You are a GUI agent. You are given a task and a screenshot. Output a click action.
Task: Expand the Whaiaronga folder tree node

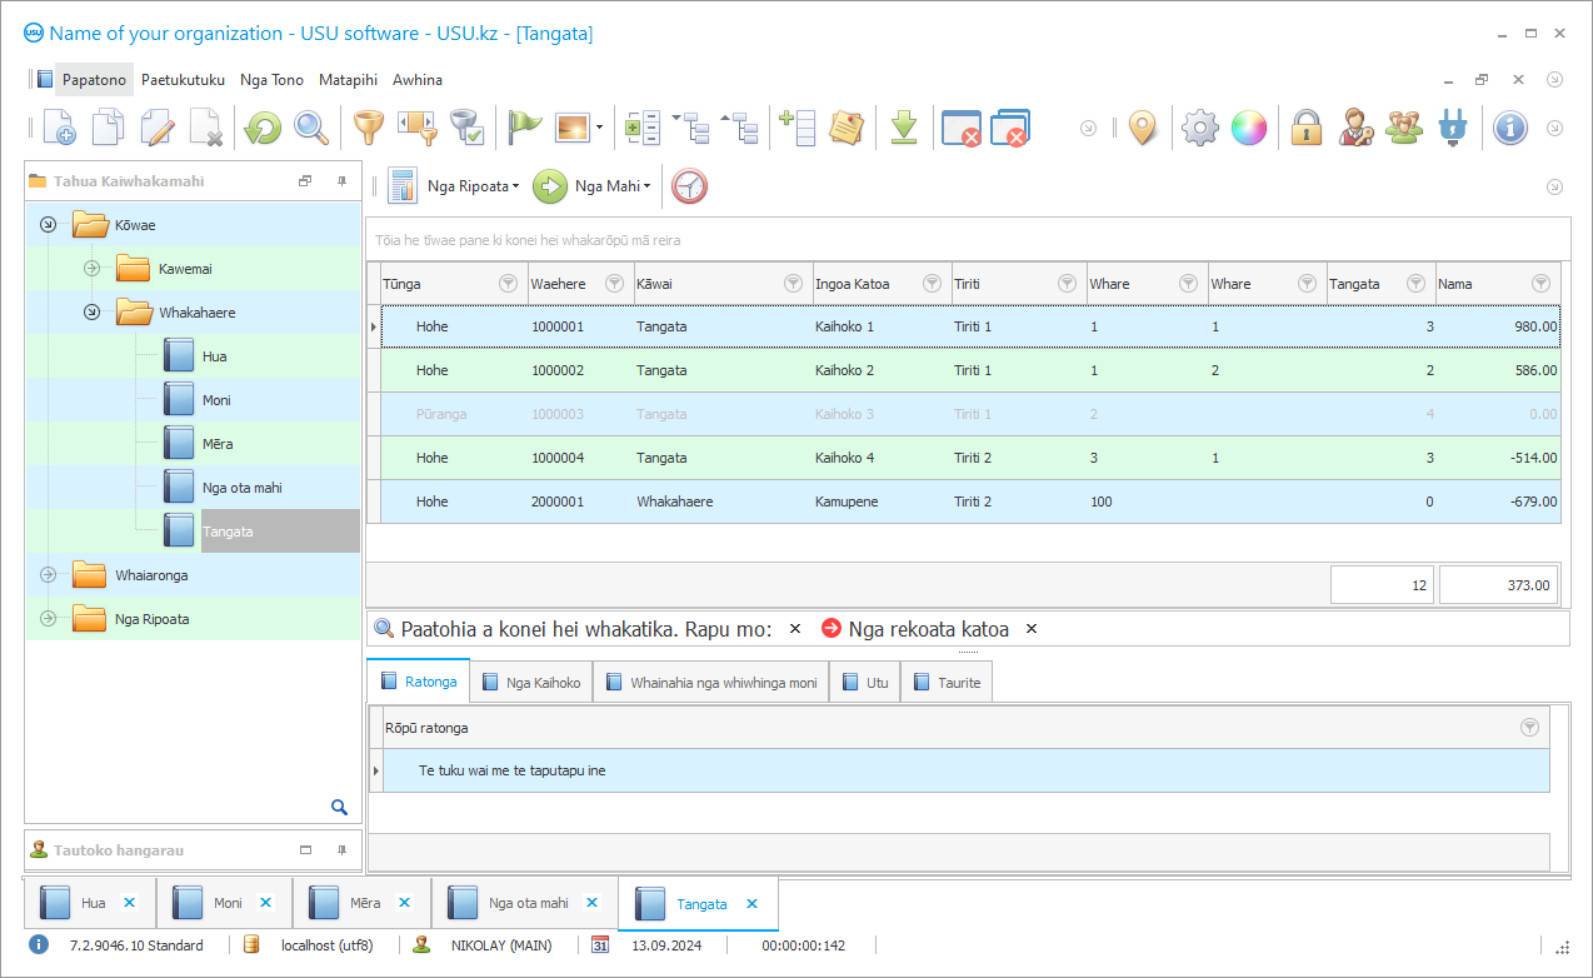pos(48,575)
